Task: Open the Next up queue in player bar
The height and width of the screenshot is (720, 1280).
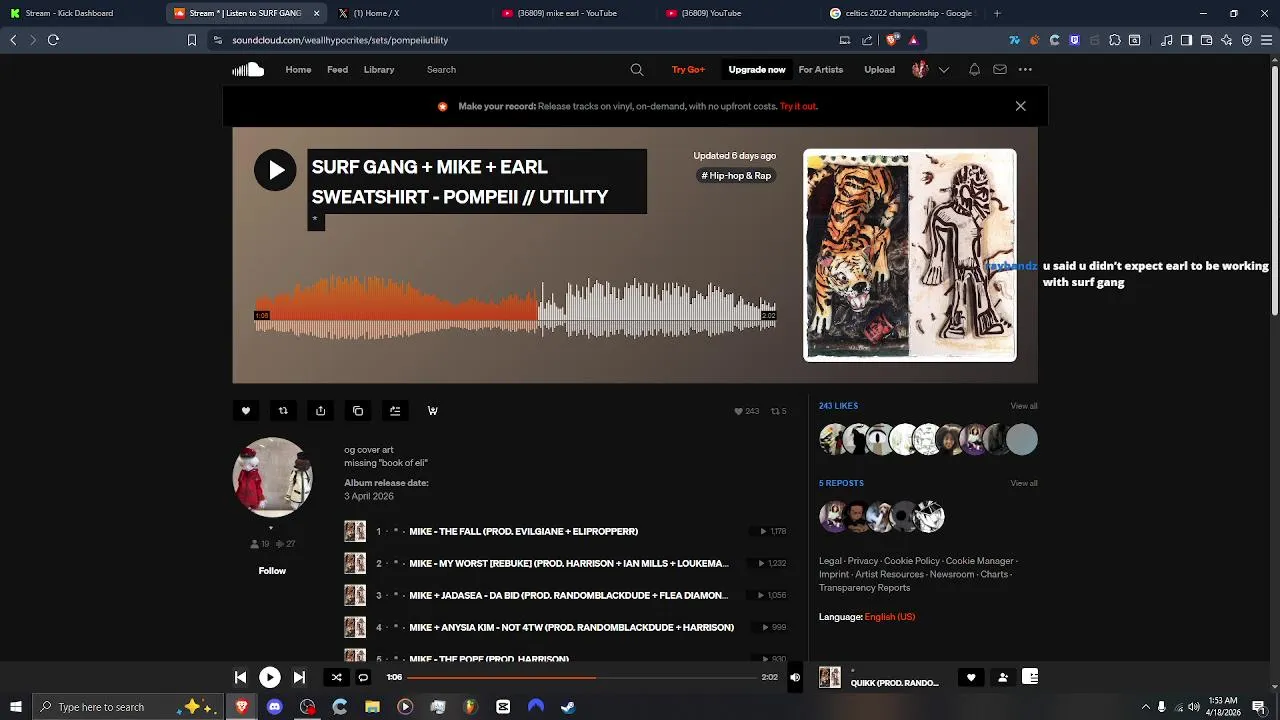Action: tap(1030, 677)
